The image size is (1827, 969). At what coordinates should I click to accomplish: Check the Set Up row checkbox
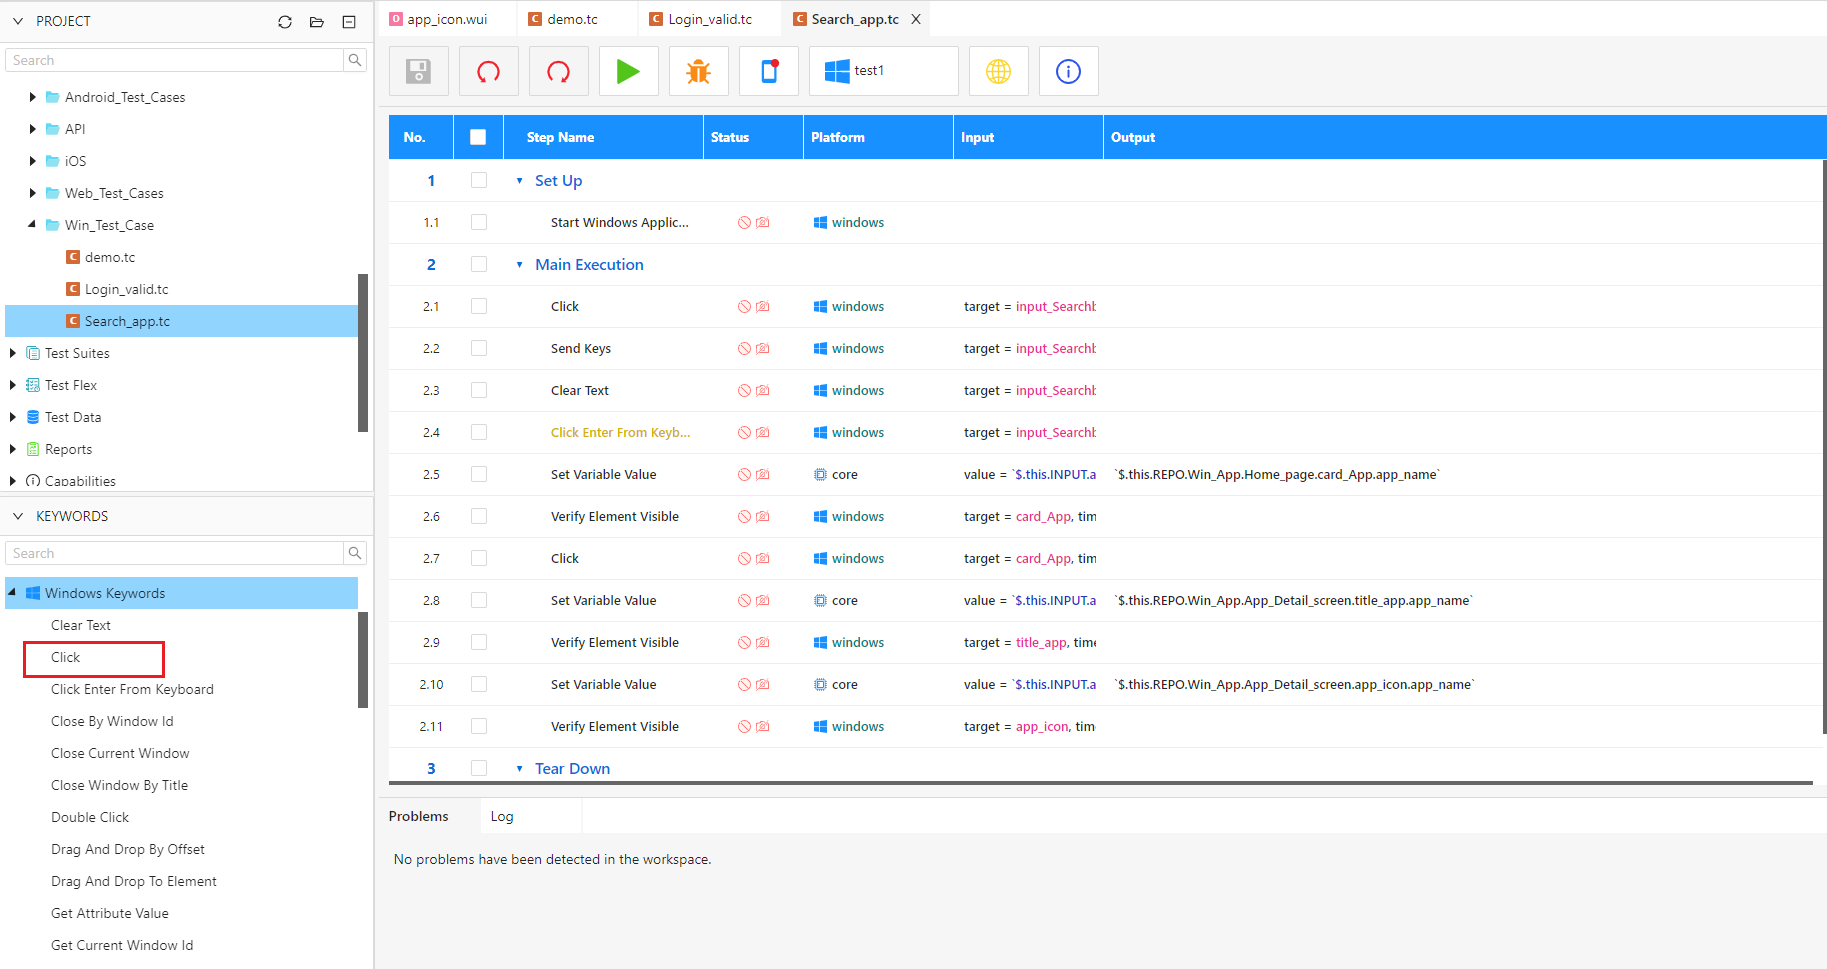479,180
